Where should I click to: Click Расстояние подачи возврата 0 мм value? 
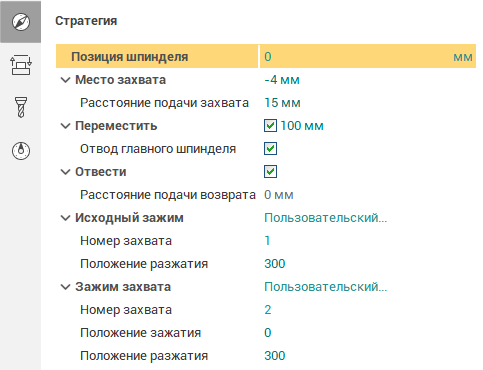pyautogui.click(x=279, y=195)
